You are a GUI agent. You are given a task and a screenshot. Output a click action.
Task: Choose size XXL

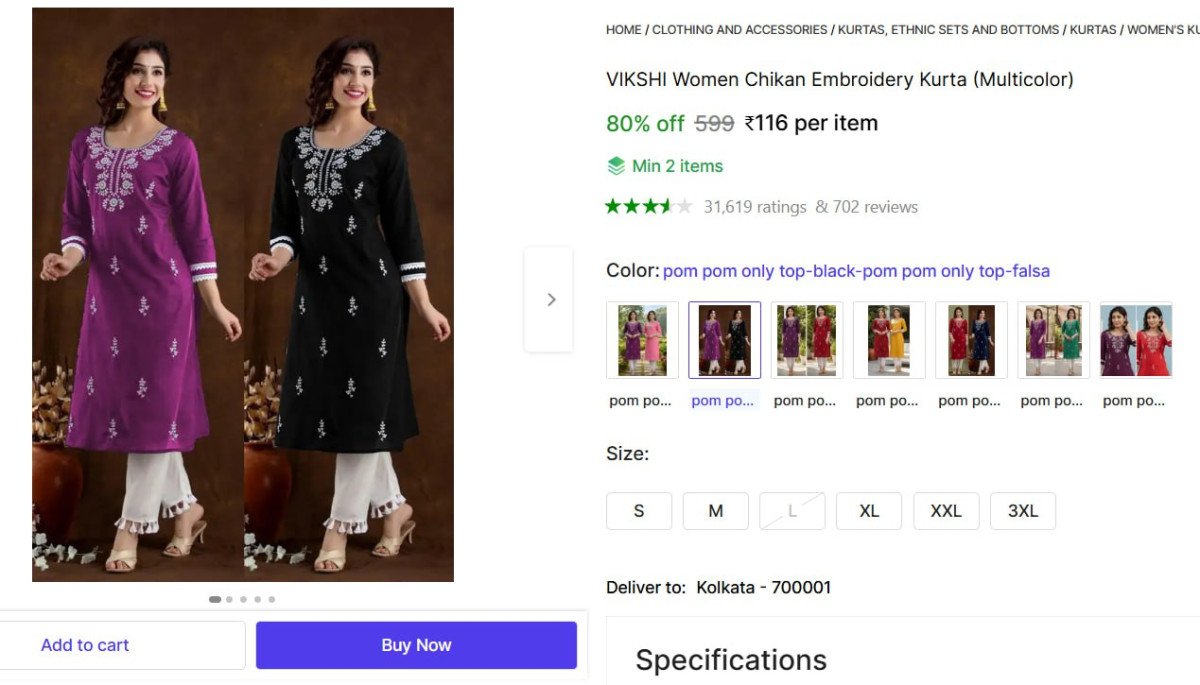[x=946, y=511]
